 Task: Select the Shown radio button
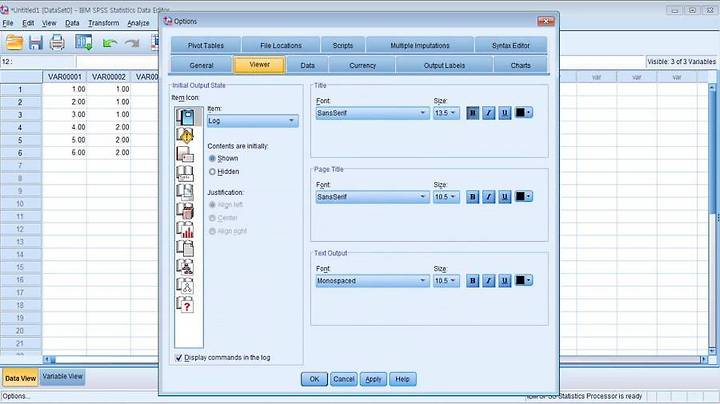click(x=212, y=158)
